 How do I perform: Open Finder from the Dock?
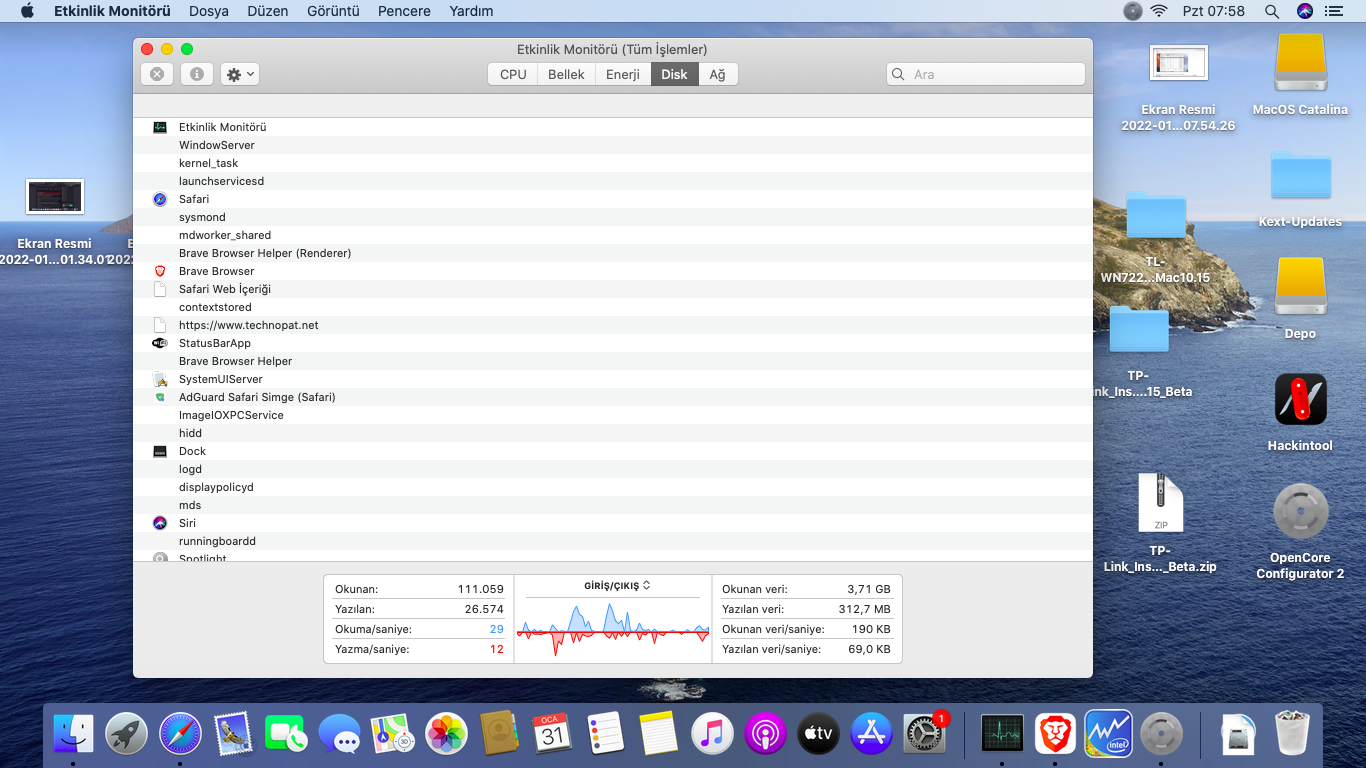tap(73, 734)
